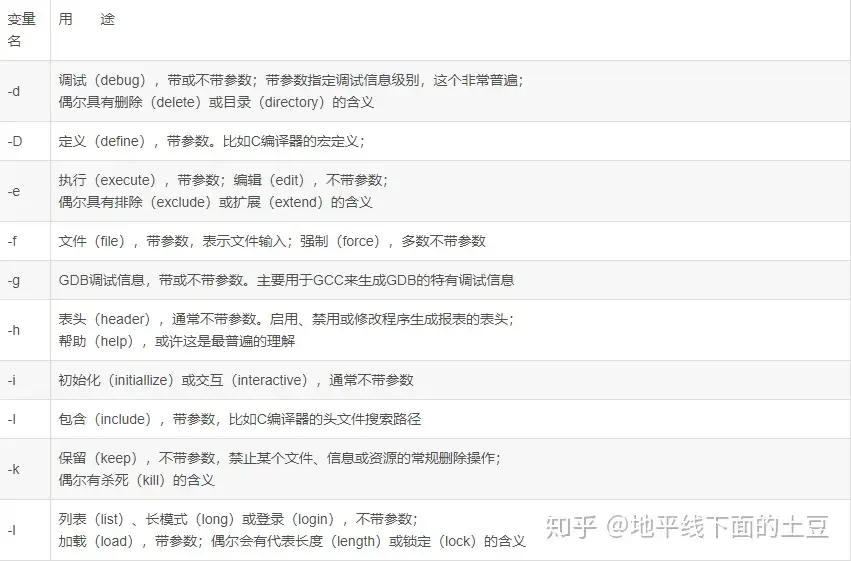This screenshot has width=851, height=561.
Task: Click the description '定义 (define)，带参数'
Action: tap(212, 141)
